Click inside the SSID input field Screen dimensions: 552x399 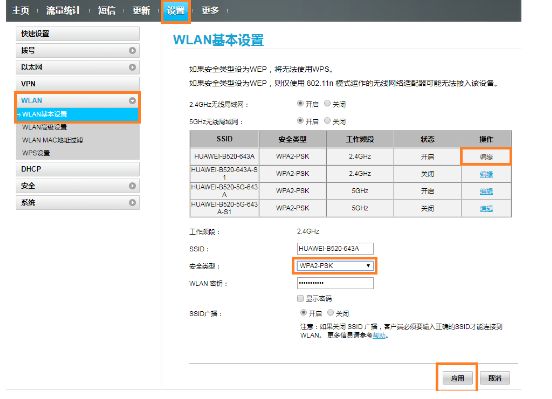335,249
